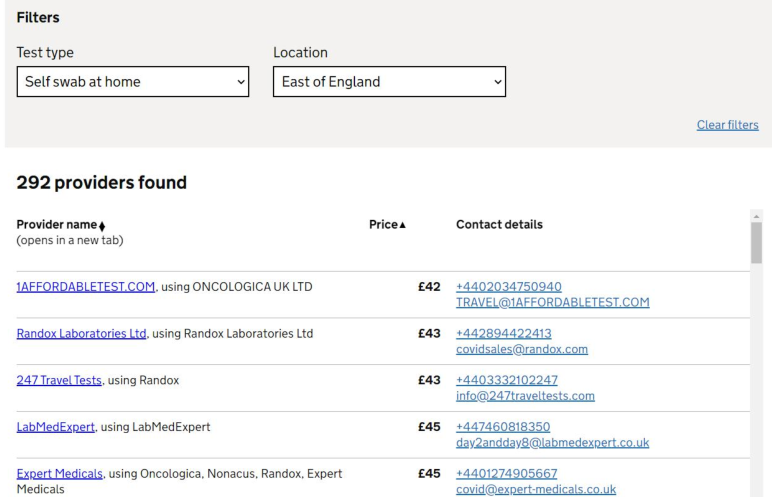
Task: Open 1AFFORDABLETEST.COM provider link
Action: click(85, 287)
